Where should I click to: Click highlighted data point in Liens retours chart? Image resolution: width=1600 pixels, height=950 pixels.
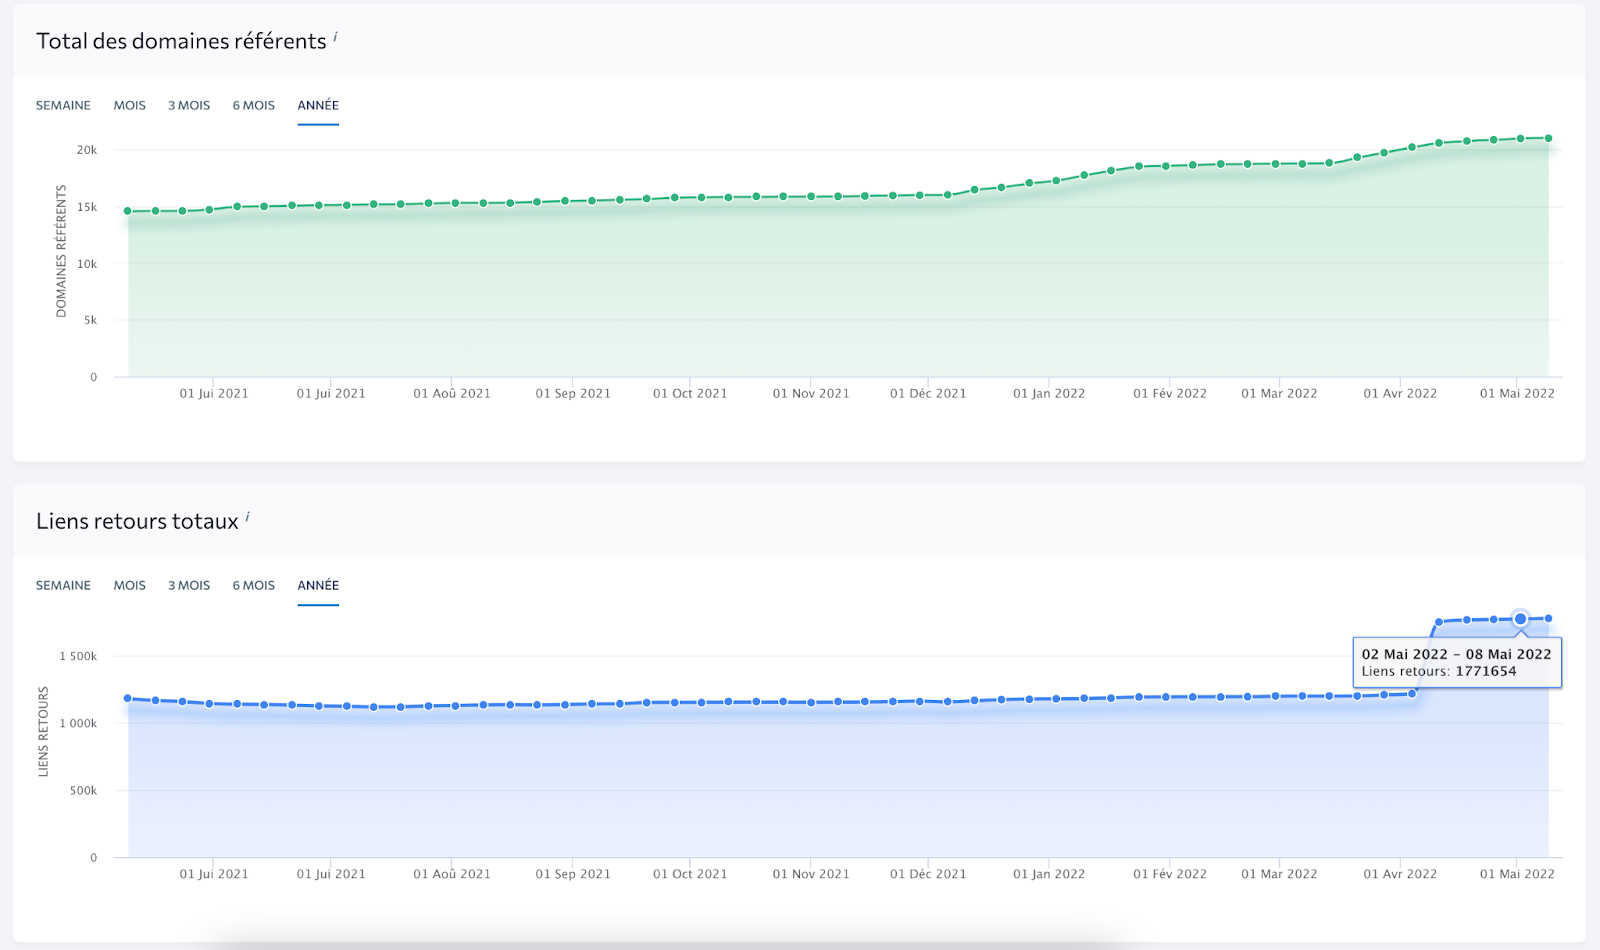(1520, 619)
